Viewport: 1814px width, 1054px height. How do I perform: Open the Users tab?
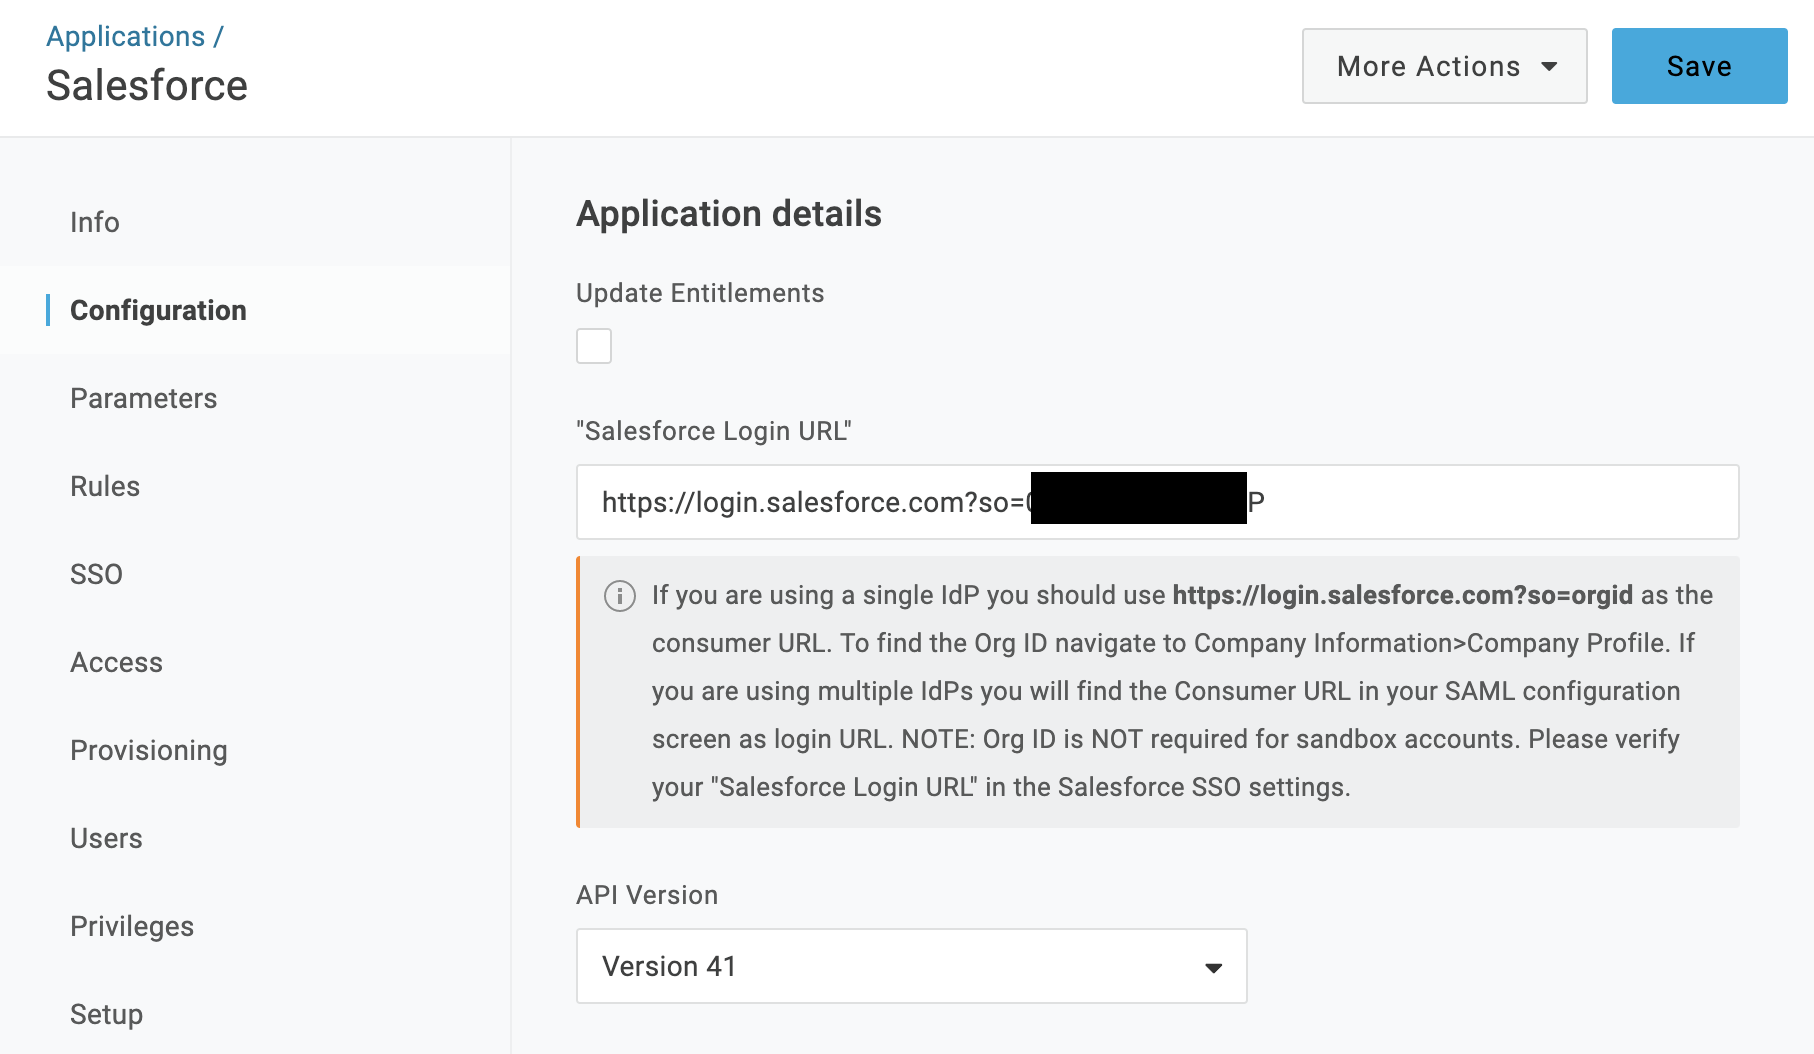[106, 838]
